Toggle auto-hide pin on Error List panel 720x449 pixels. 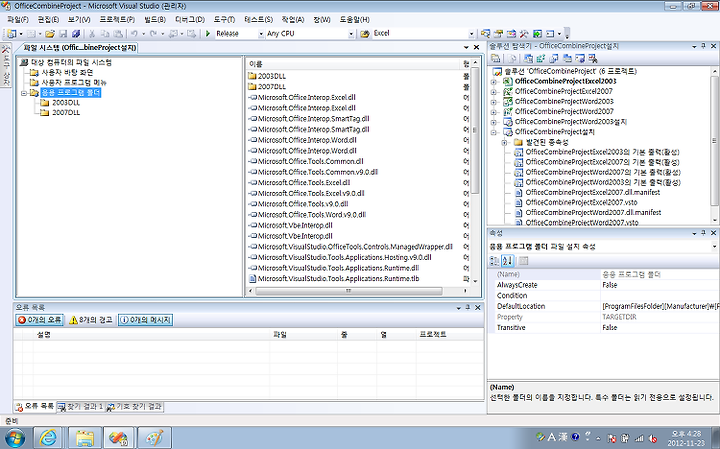(x=467, y=308)
